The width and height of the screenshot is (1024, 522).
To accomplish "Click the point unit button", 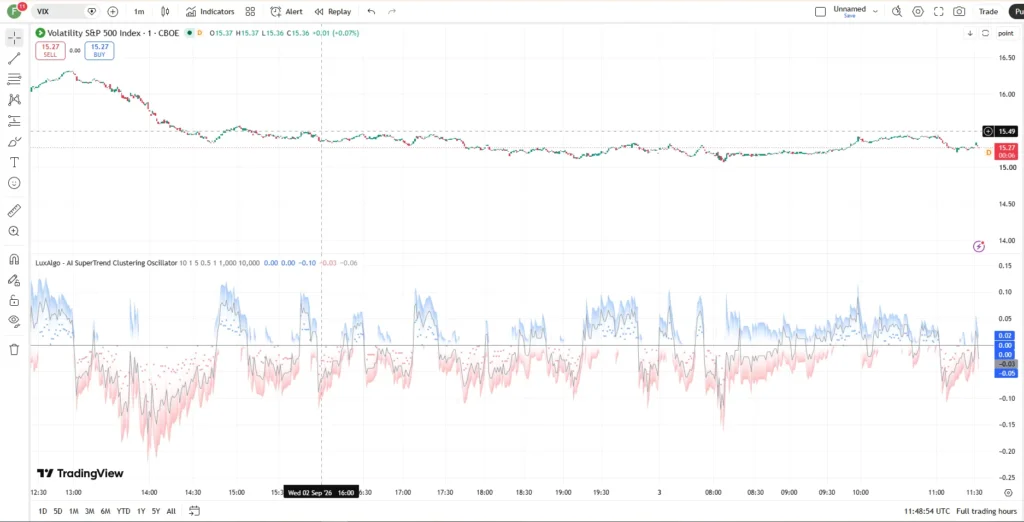I will 1006,33.
